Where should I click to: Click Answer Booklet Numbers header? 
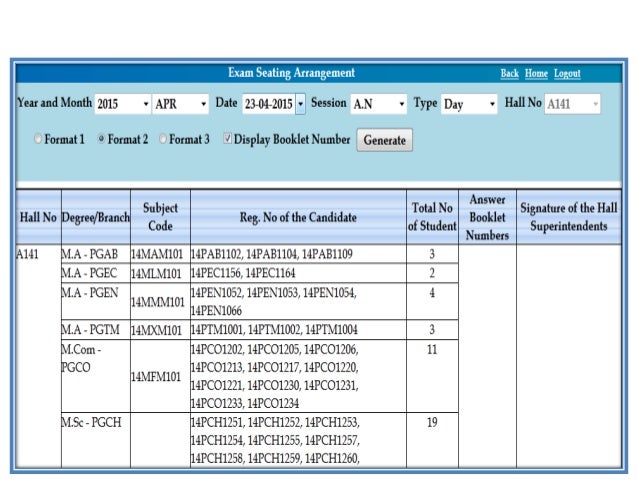[x=487, y=217]
